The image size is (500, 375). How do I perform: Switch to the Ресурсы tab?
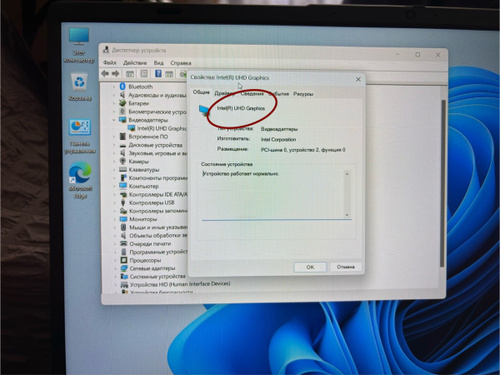(x=303, y=94)
